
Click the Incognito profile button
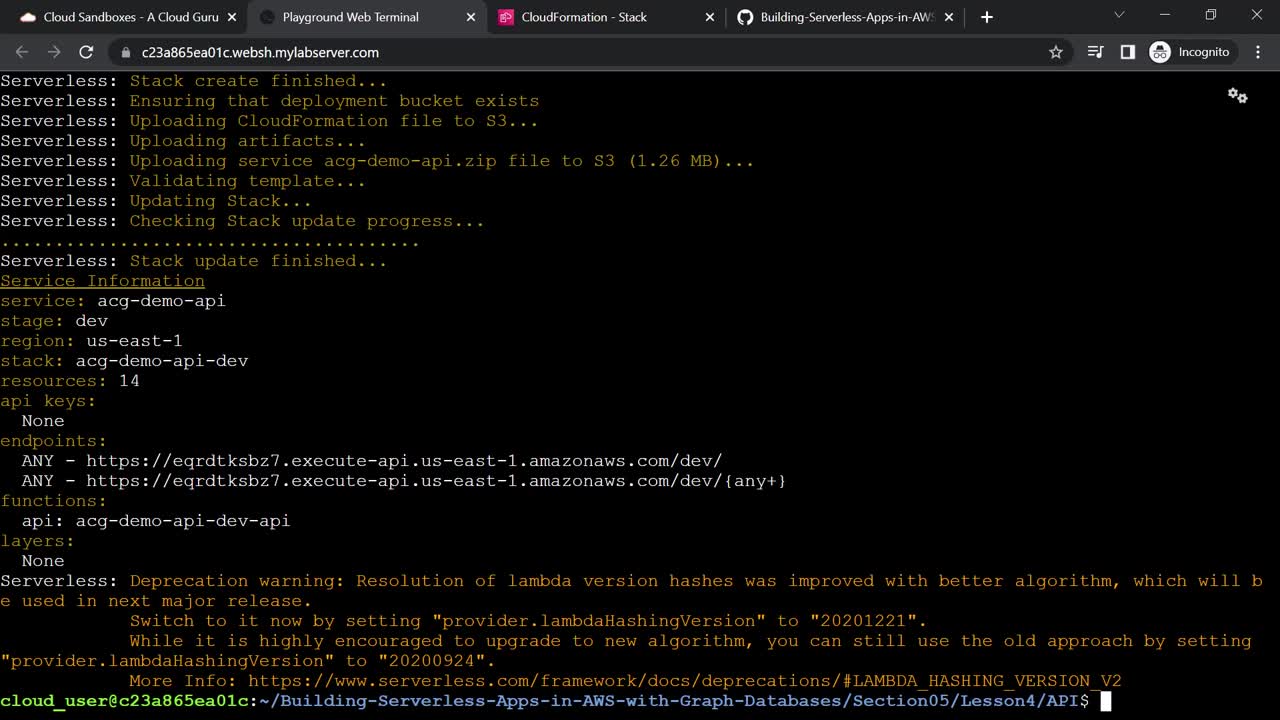coord(1189,52)
